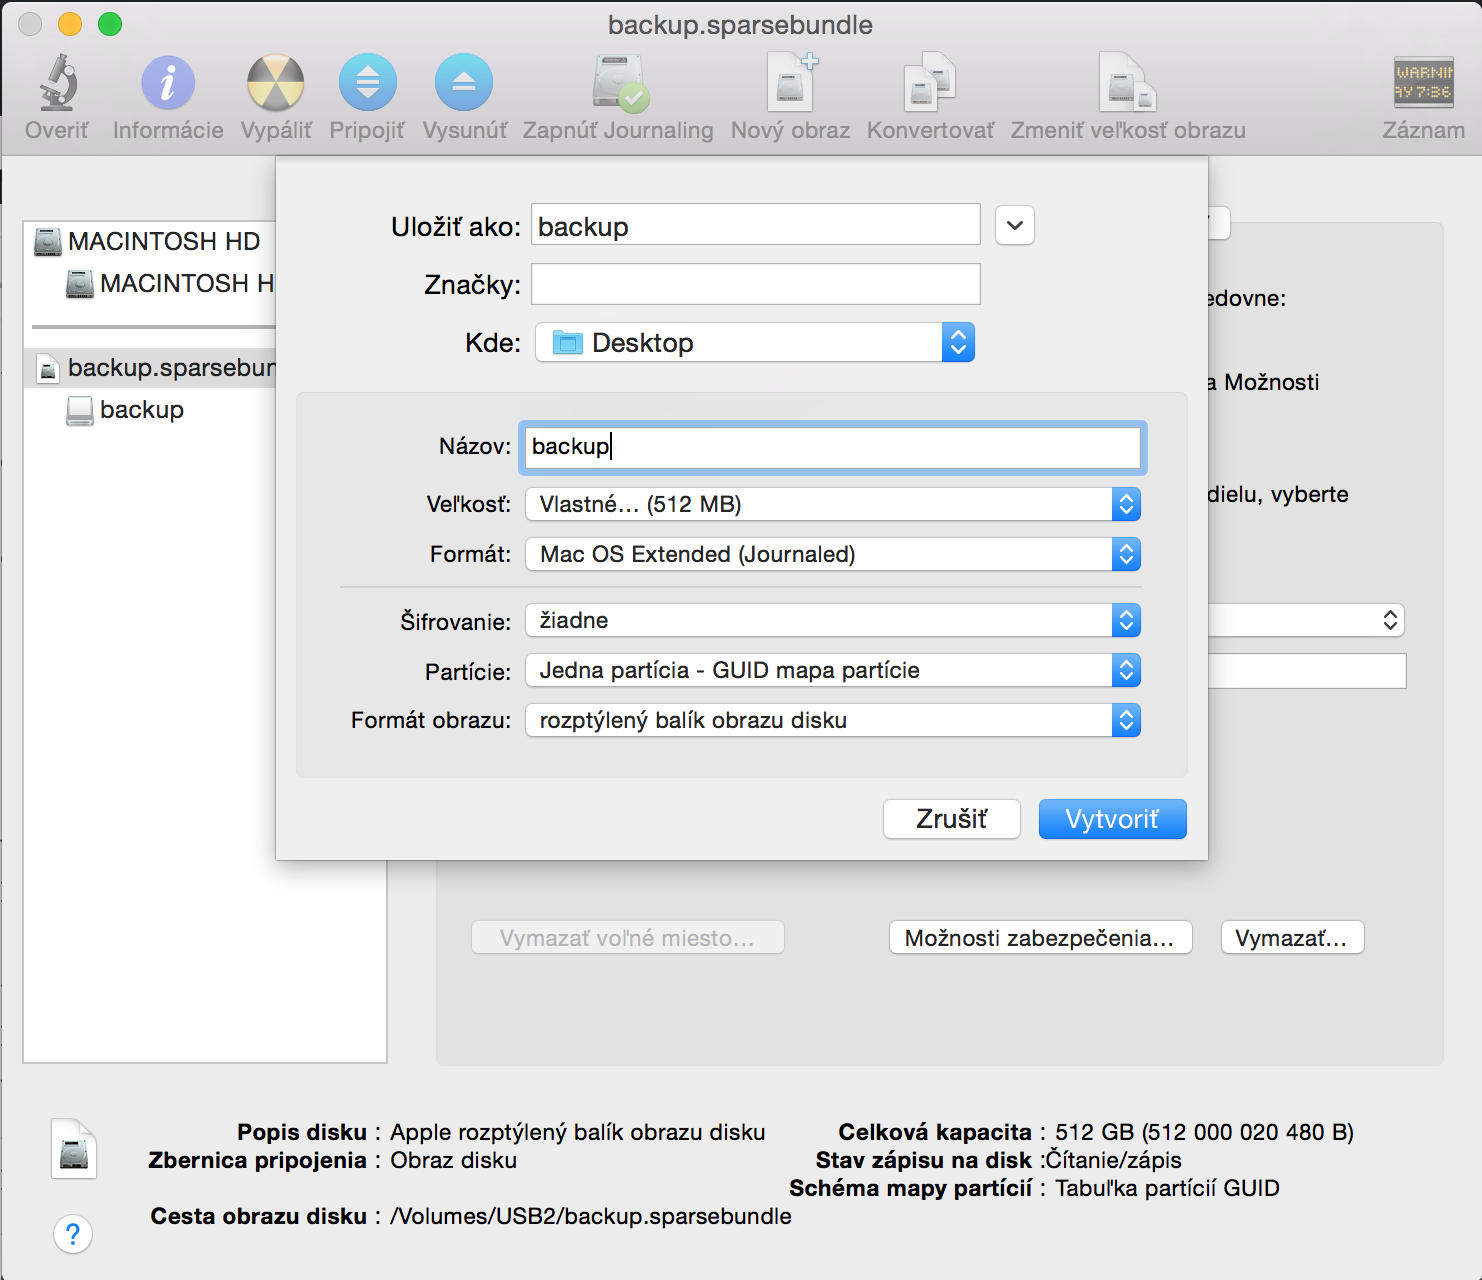Click the Vypáliť burn icon
Viewport: 1482px width, 1280px height.
(x=276, y=82)
